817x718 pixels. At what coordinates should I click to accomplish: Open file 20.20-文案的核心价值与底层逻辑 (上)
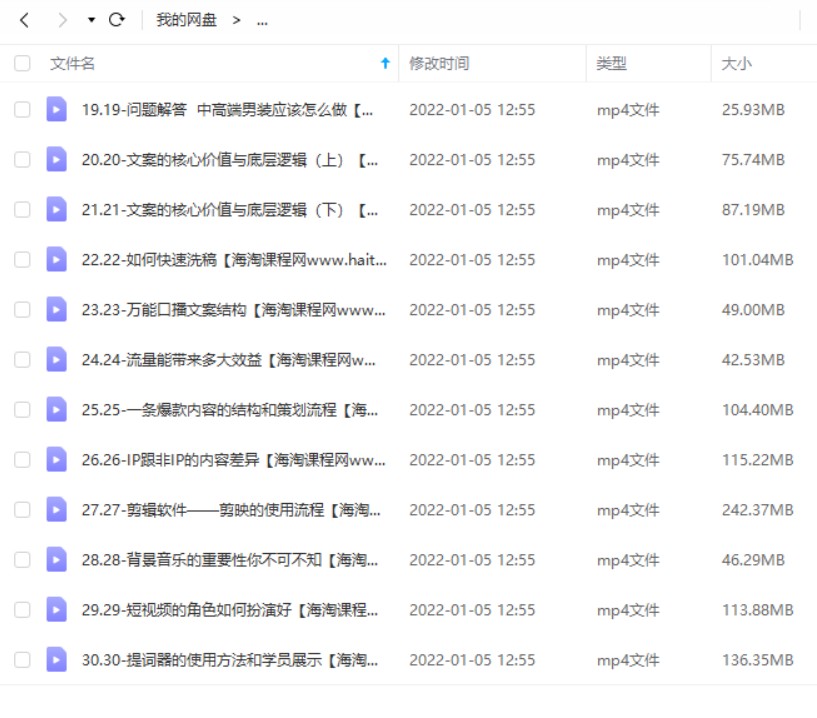[x=230, y=159]
